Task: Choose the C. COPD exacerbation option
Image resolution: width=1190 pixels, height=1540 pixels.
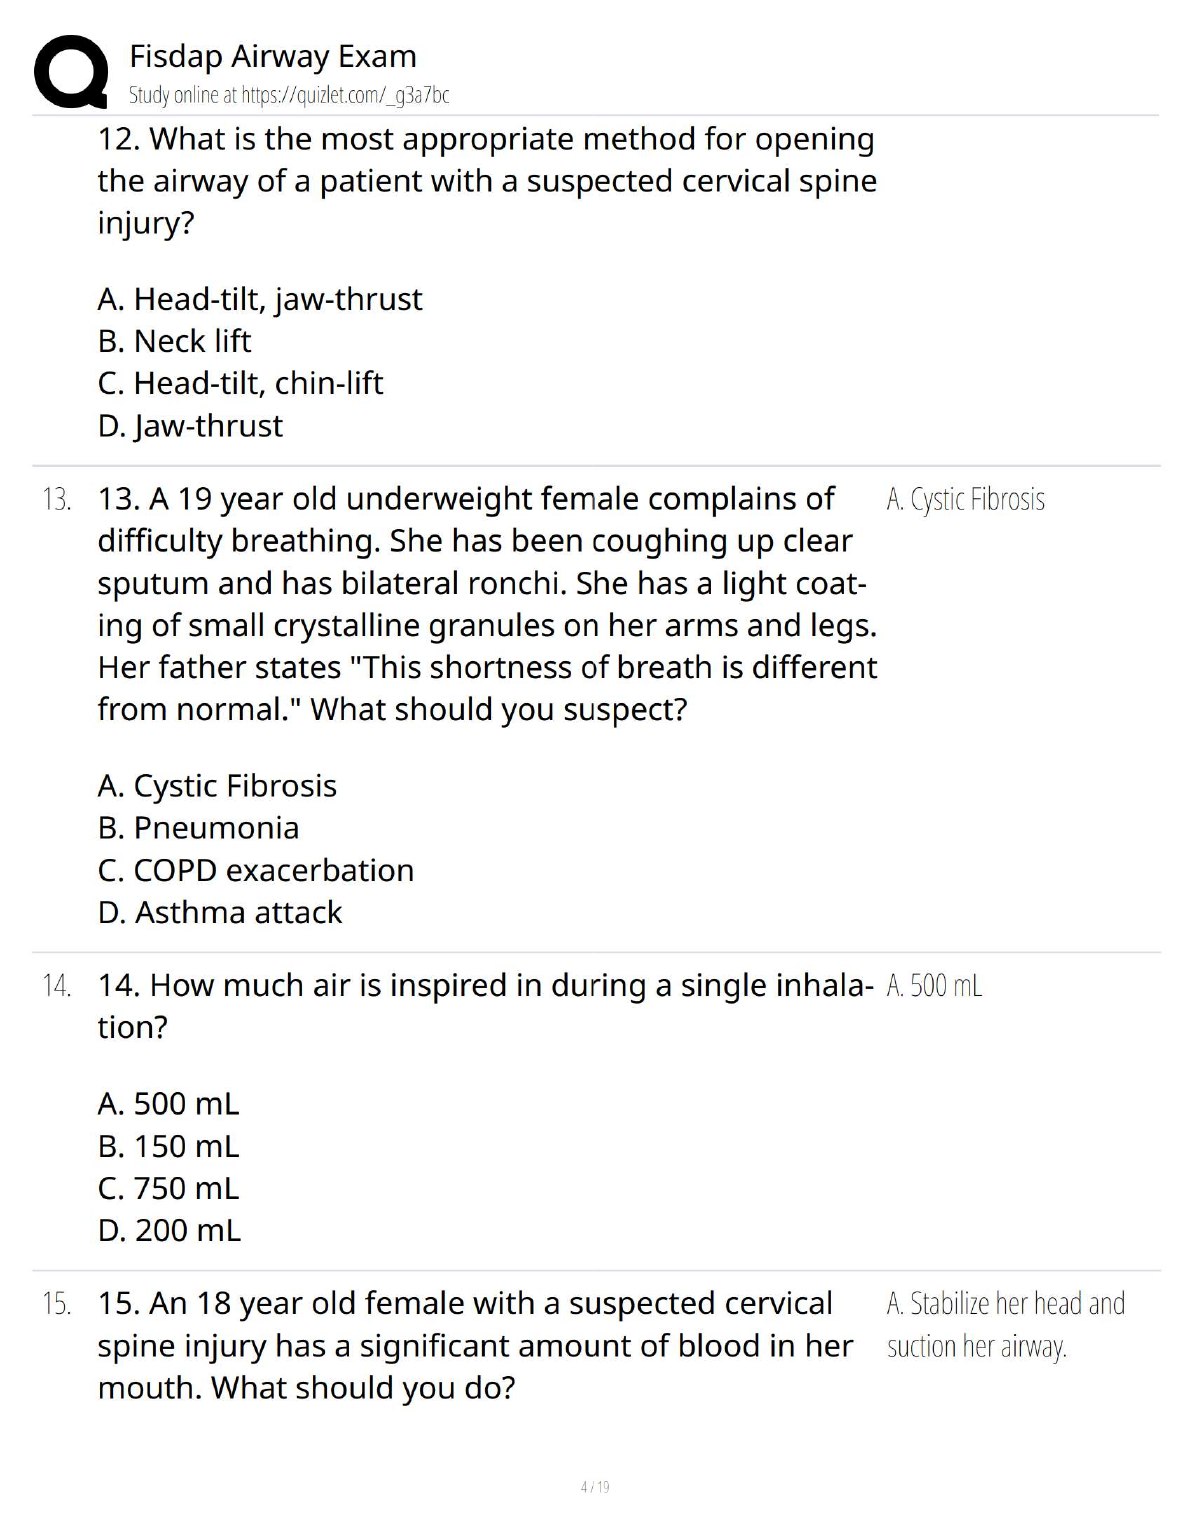Action: tap(255, 870)
